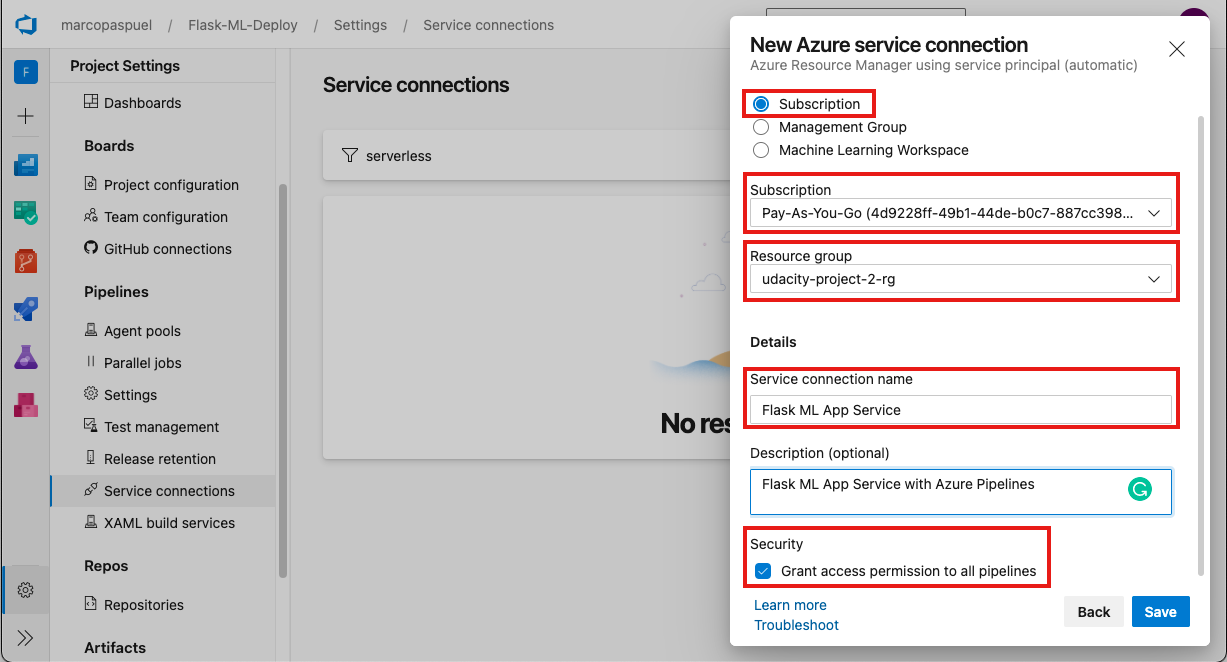The width and height of the screenshot is (1227, 662).
Task: Open Release retention settings
Action: [160, 459]
